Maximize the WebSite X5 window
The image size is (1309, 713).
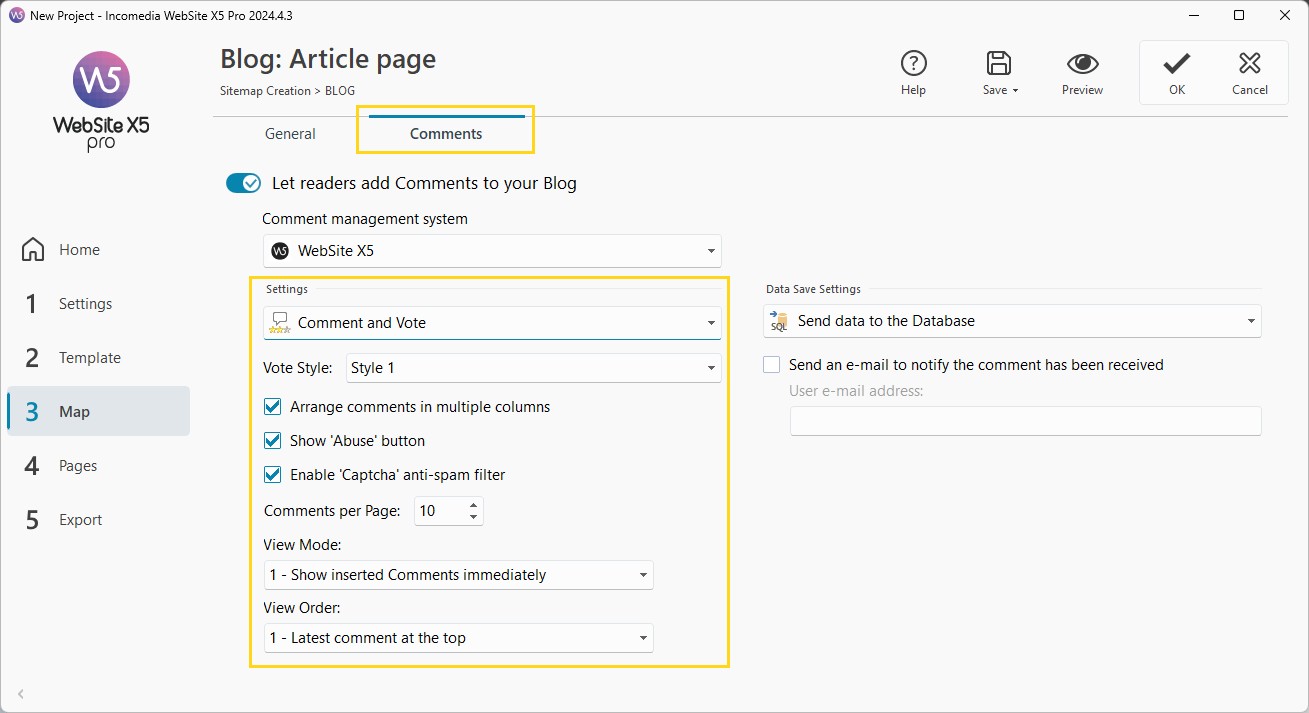coord(1239,16)
